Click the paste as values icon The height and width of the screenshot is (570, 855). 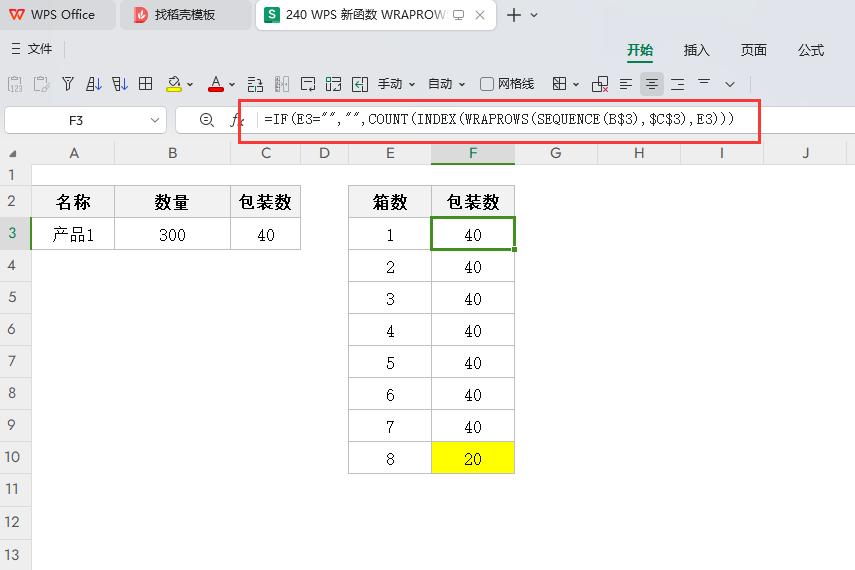(15, 84)
